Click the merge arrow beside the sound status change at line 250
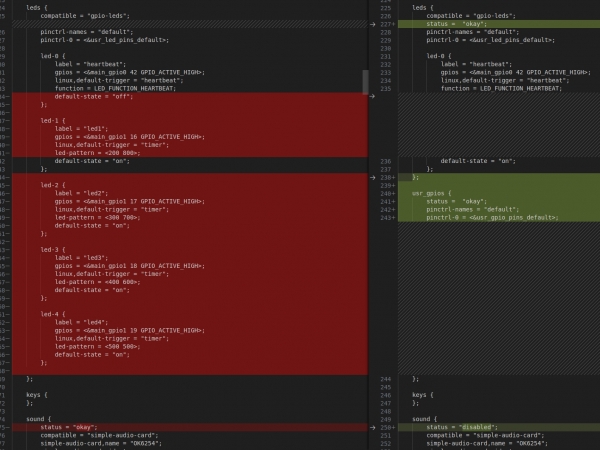 tap(373, 426)
